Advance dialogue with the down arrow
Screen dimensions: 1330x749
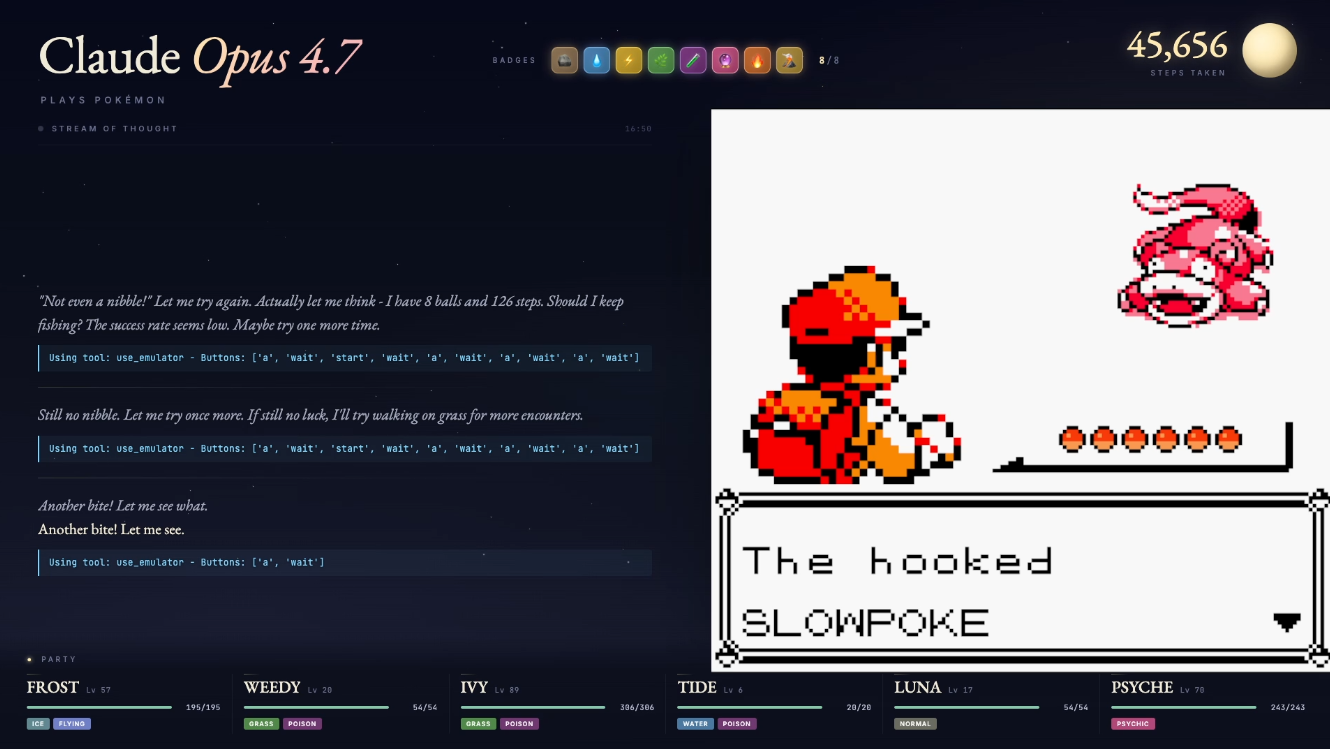(1287, 622)
